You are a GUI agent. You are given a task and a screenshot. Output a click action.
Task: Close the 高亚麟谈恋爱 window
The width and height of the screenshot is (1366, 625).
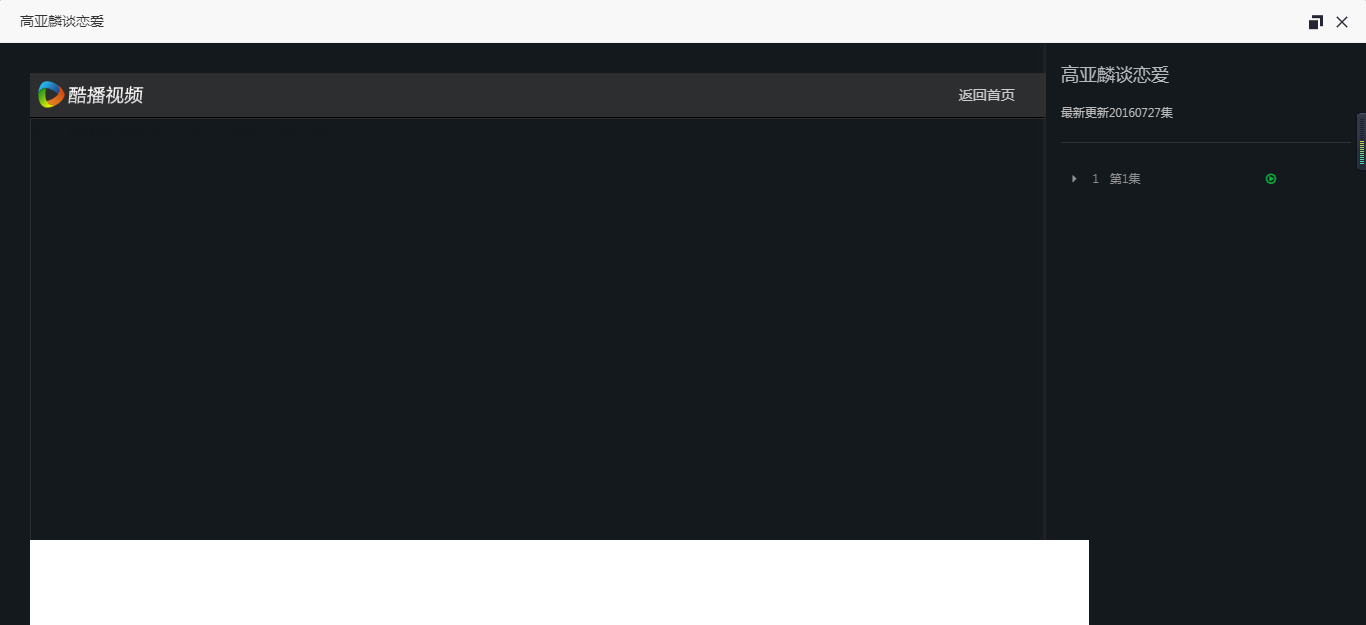coord(1342,22)
